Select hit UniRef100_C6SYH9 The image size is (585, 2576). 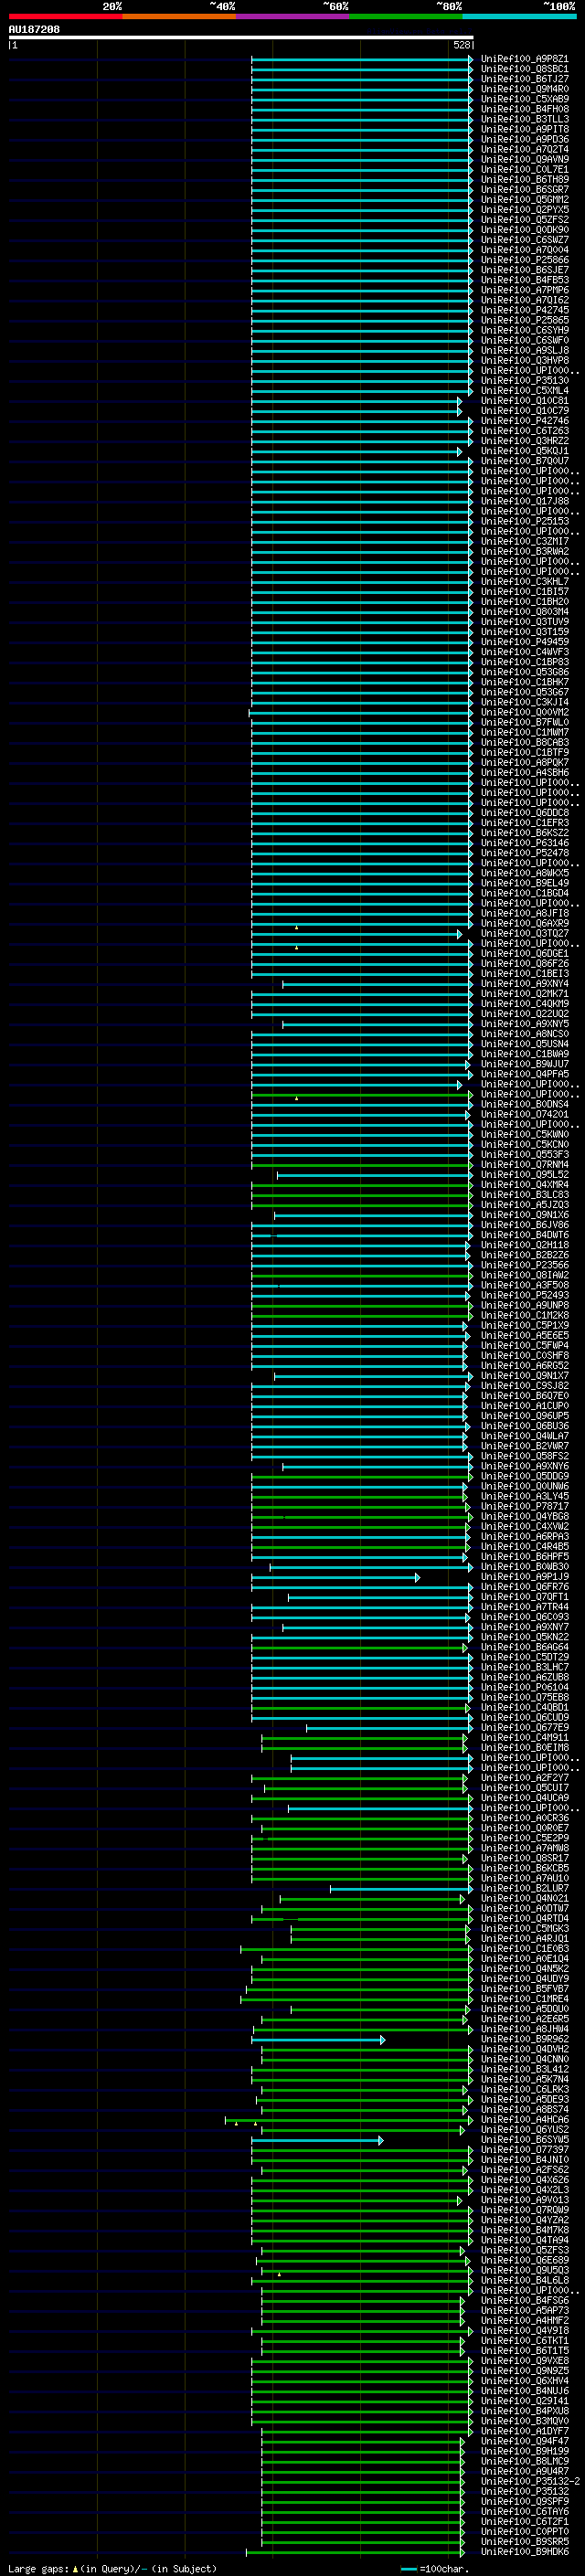[x=525, y=330]
